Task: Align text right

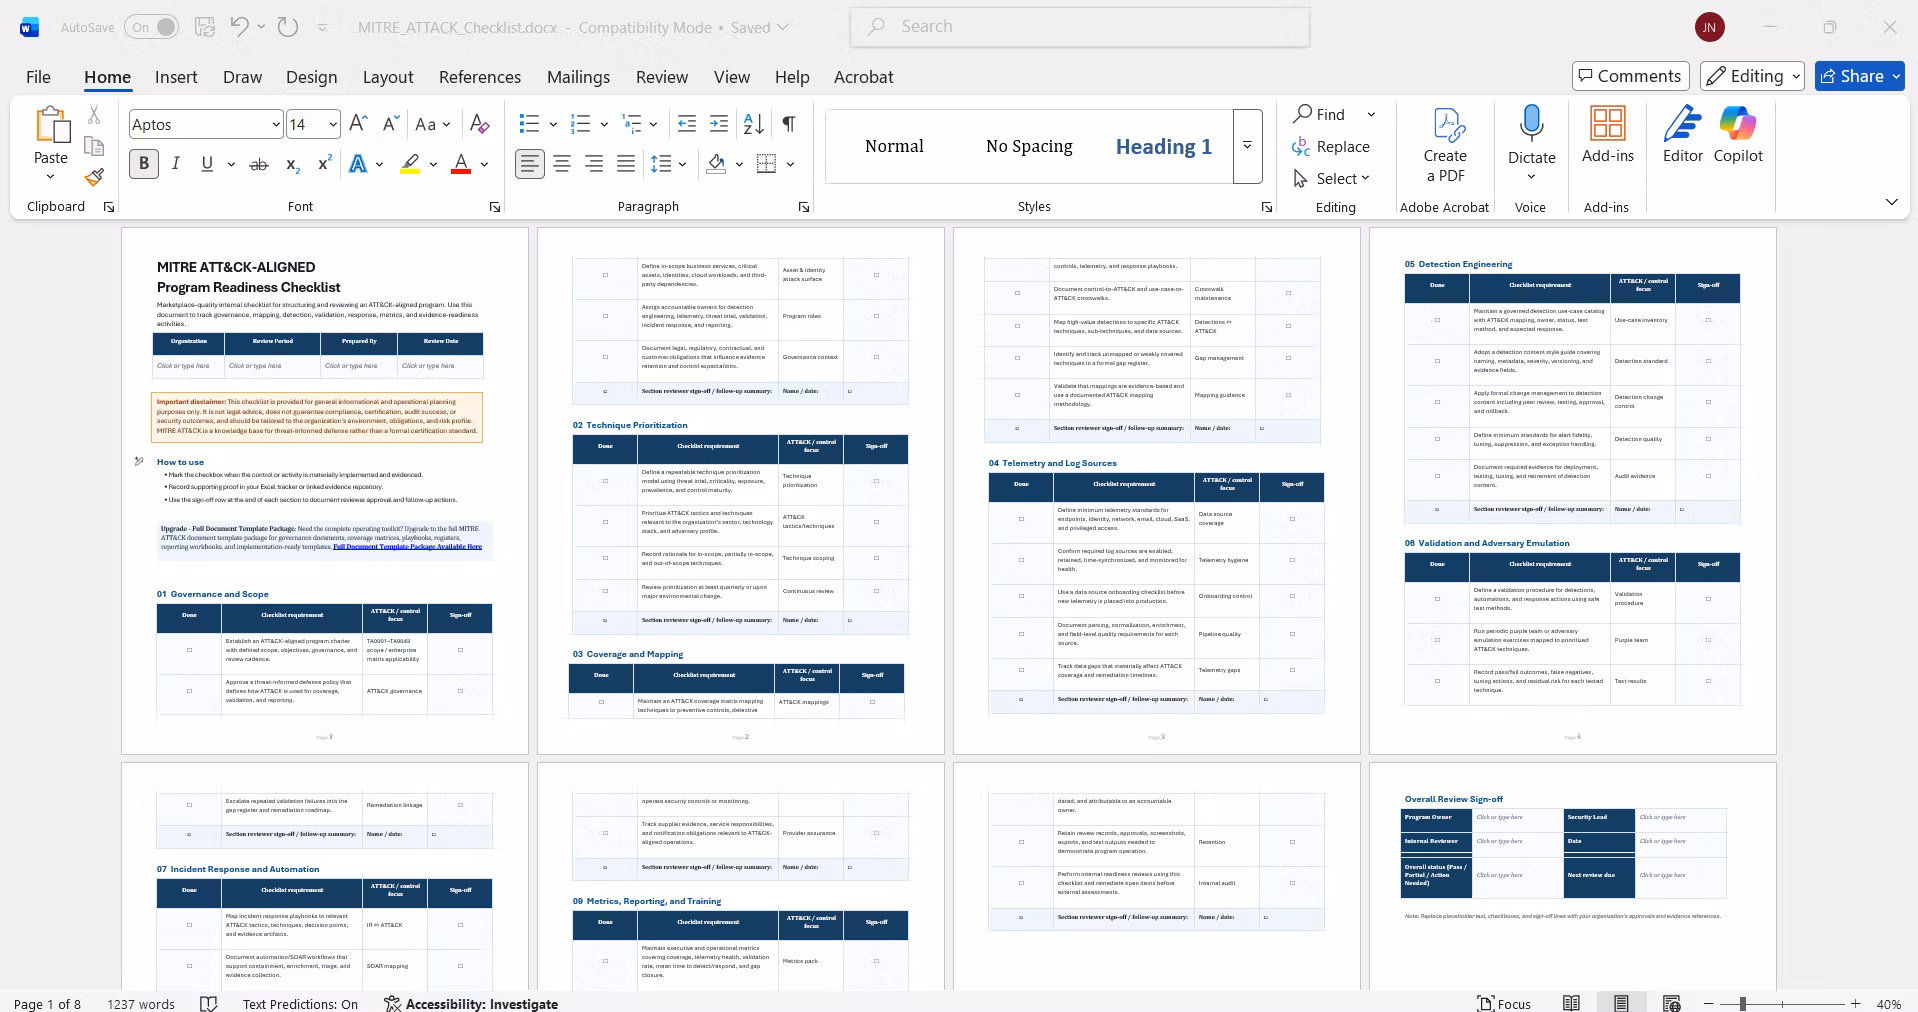Action: click(594, 164)
